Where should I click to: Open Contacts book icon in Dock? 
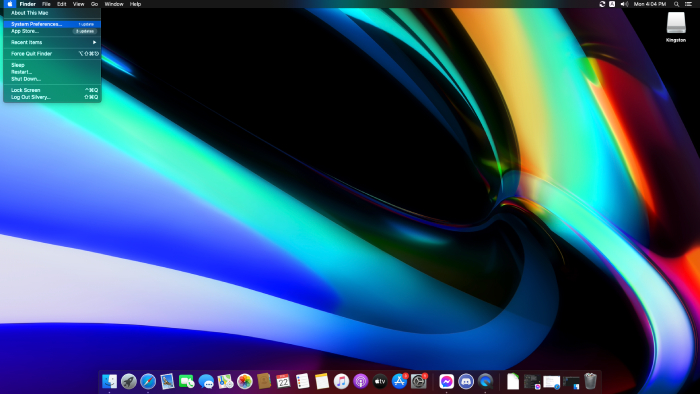point(264,382)
